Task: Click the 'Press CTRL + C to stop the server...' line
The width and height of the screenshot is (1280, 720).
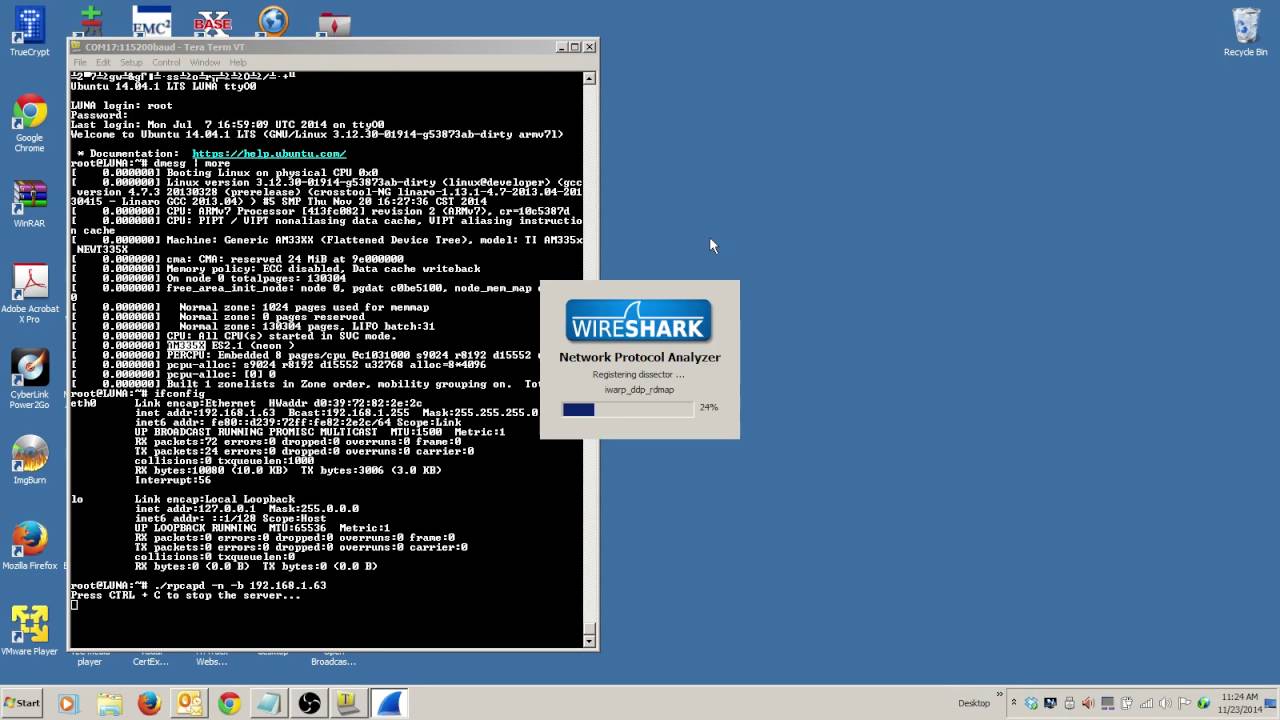Action: point(186,595)
